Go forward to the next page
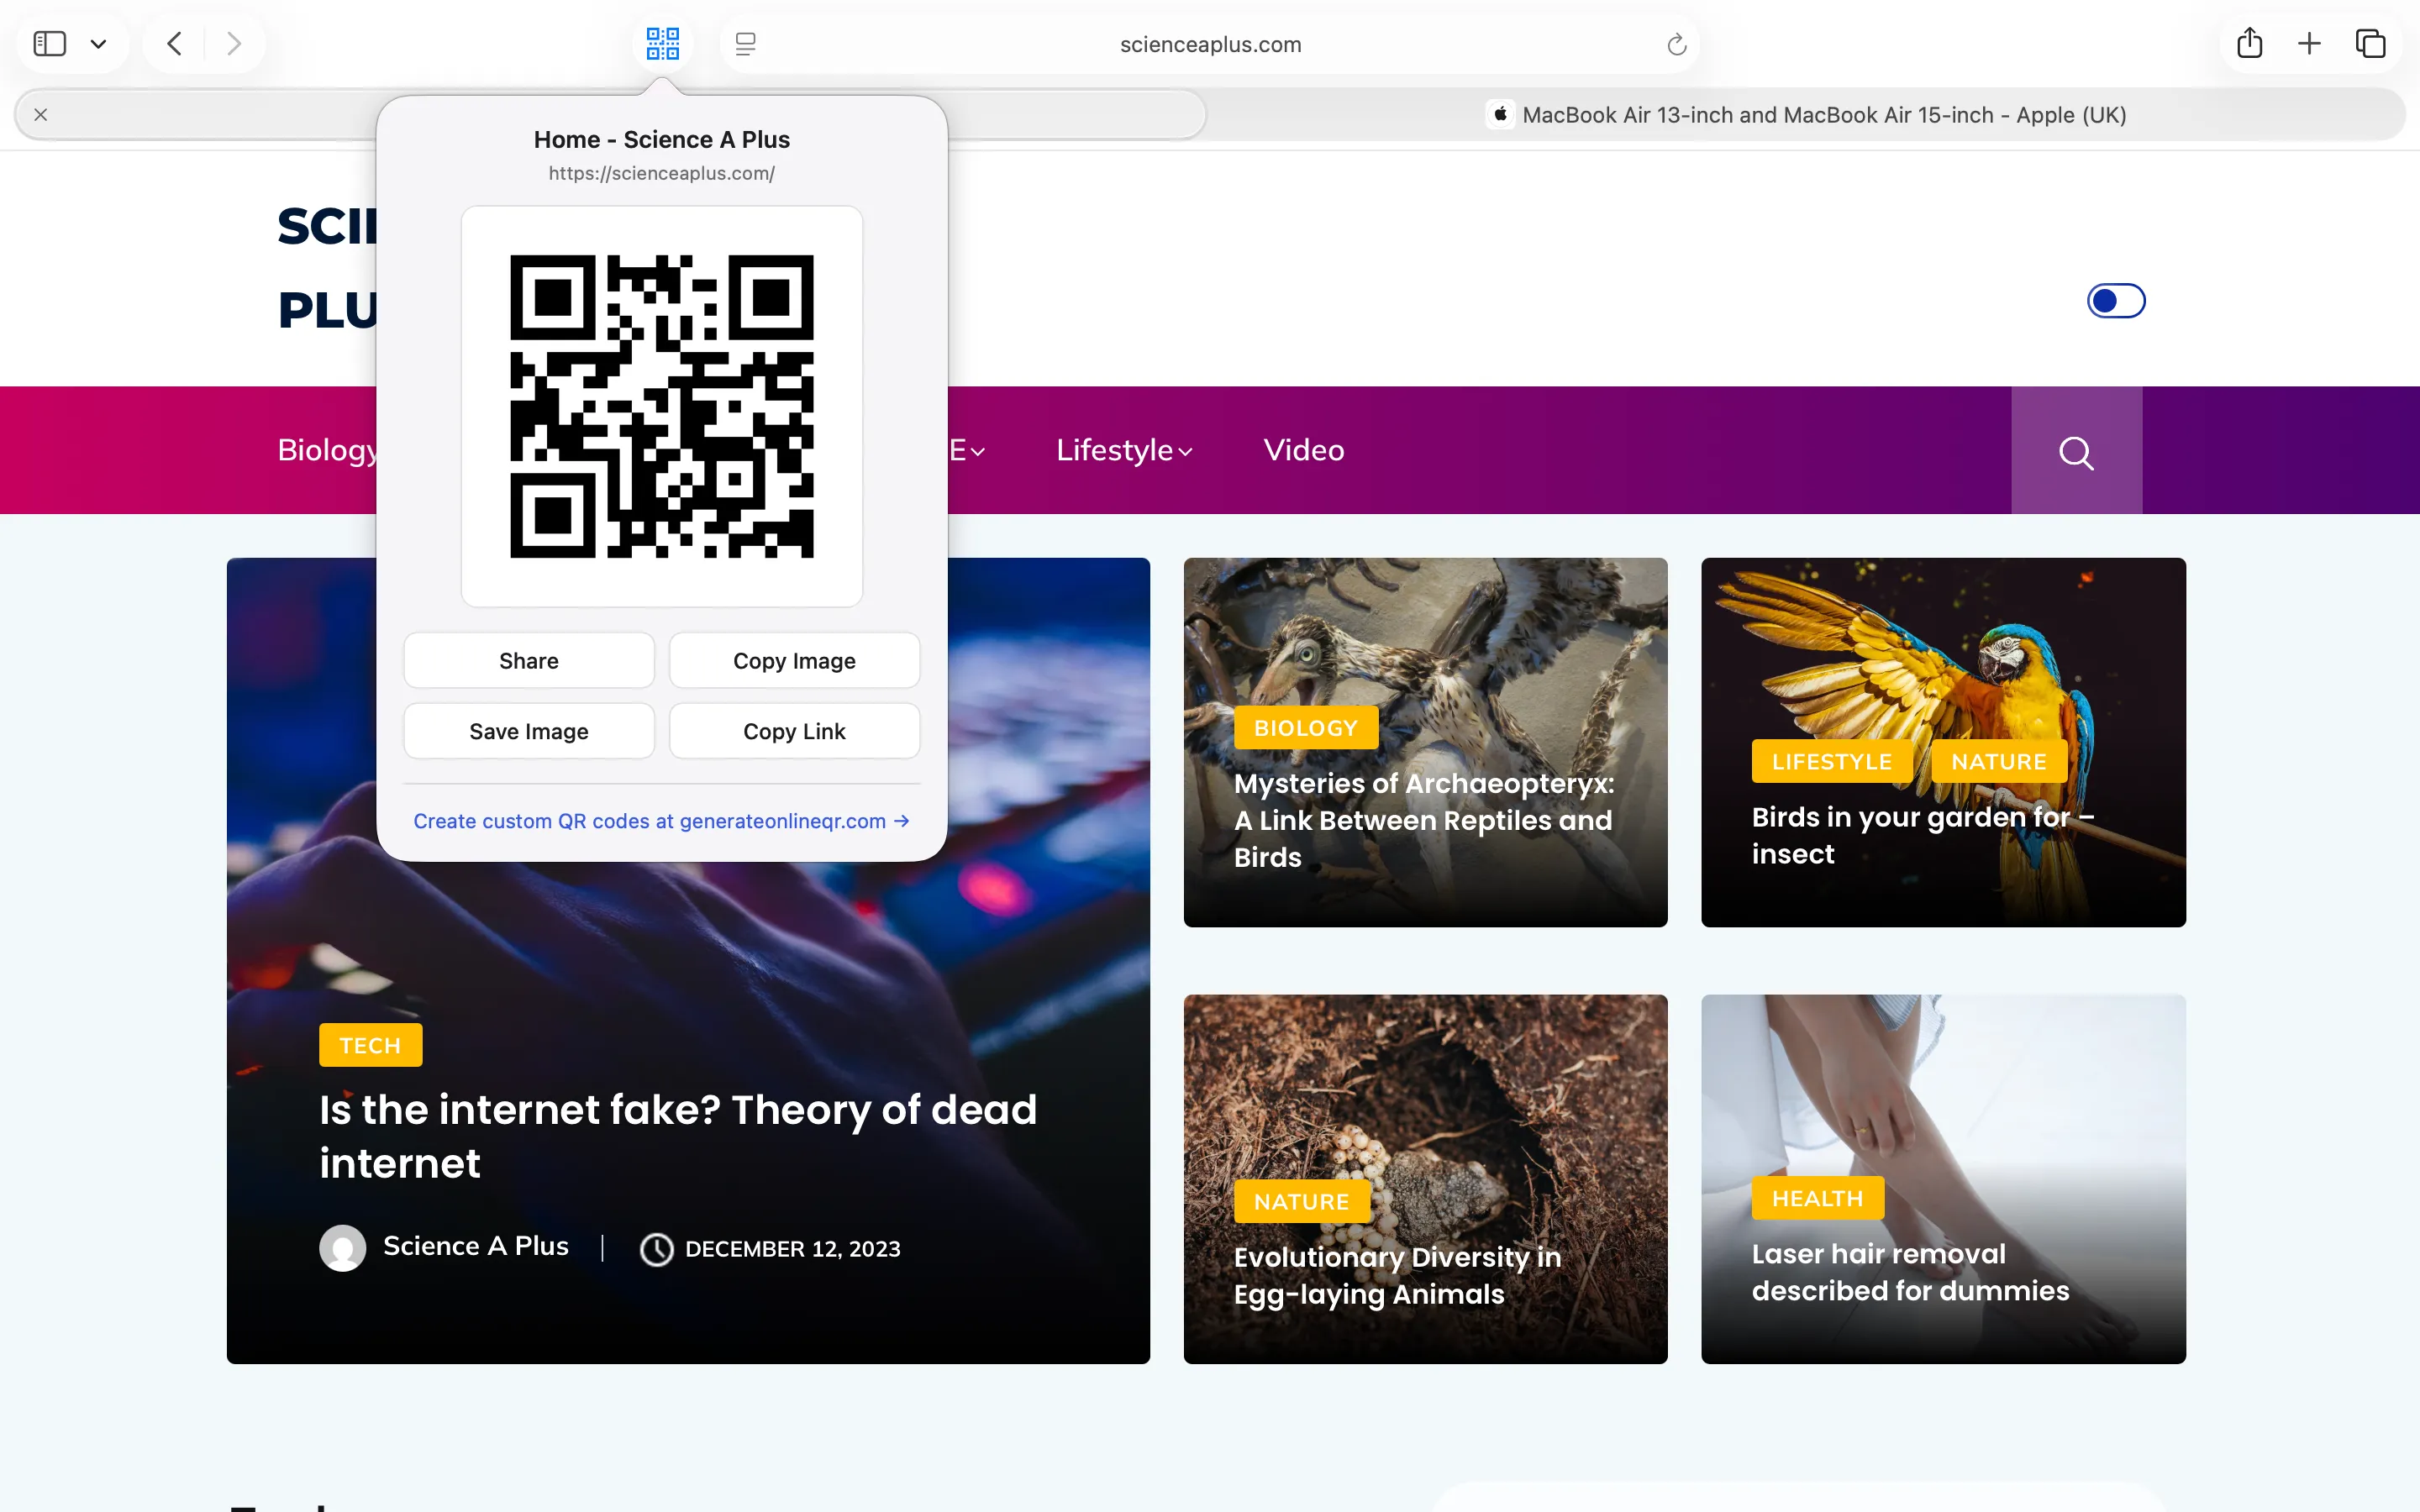The width and height of the screenshot is (2420, 1512). pyautogui.click(x=233, y=44)
